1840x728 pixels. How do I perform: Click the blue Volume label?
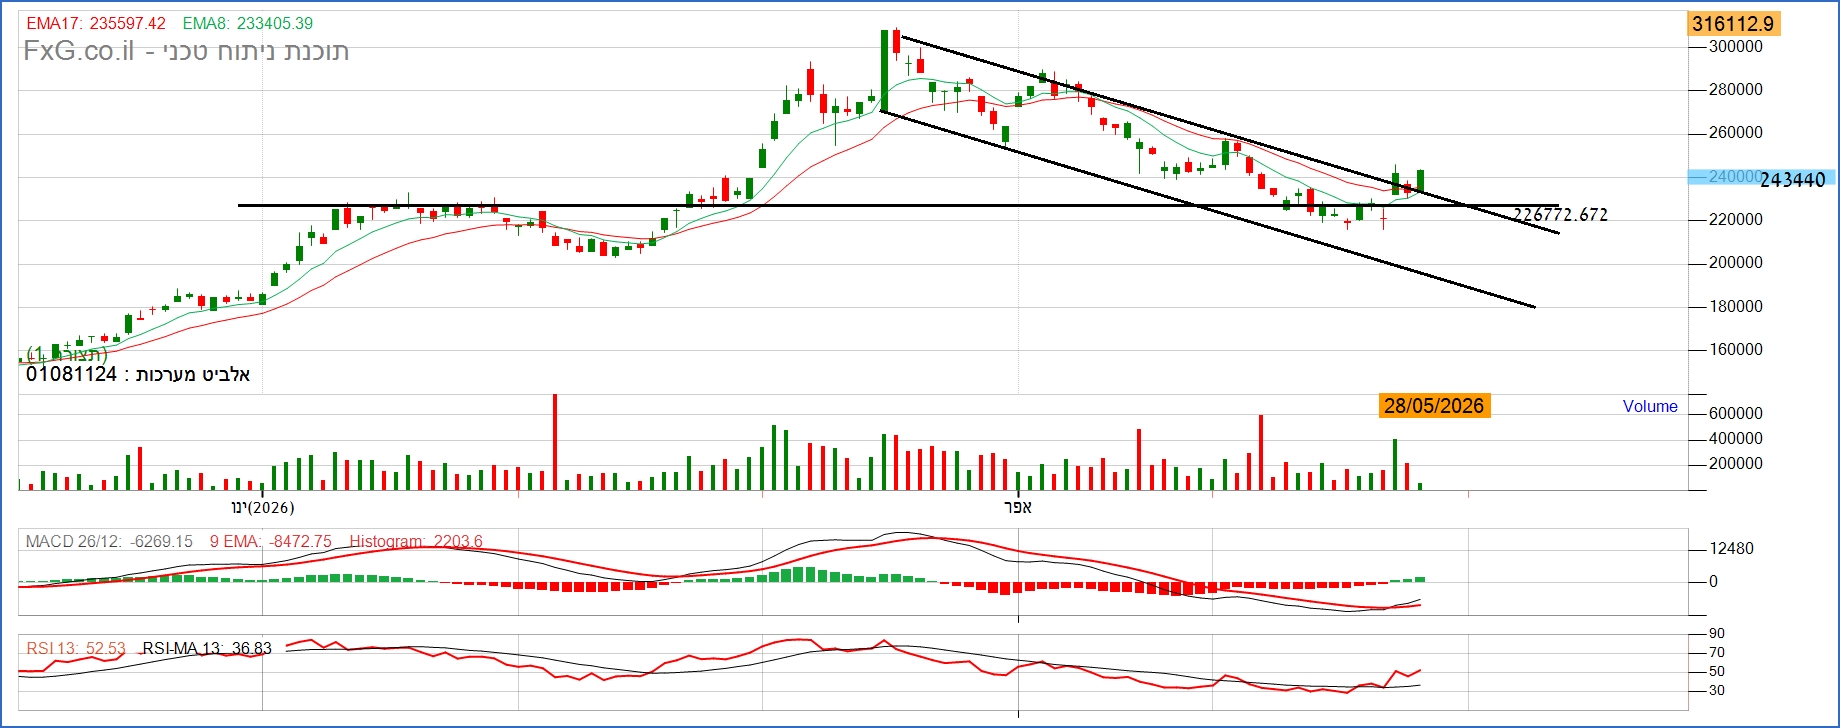click(x=1650, y=406)
